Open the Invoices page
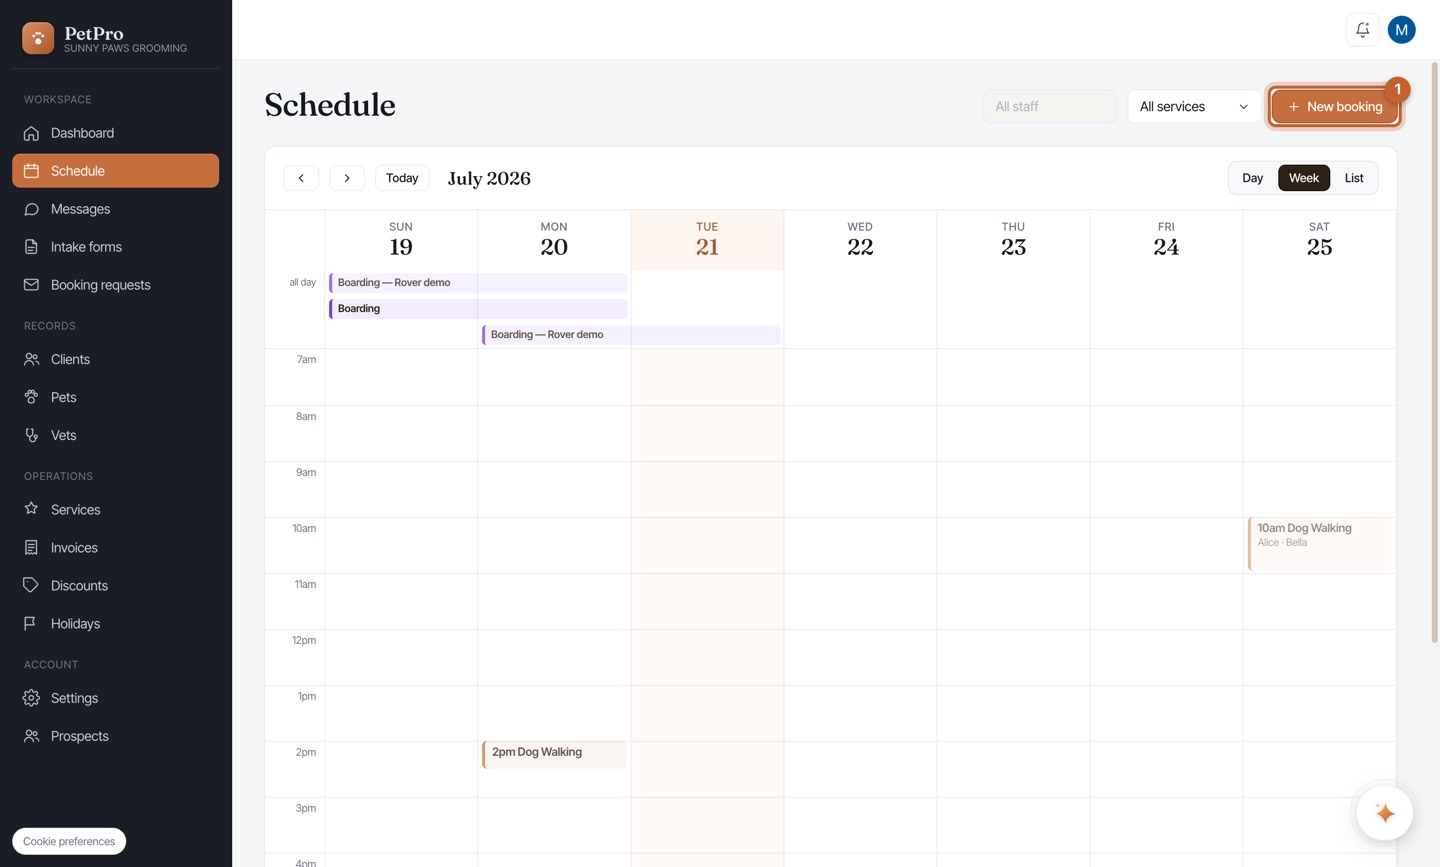The width and height of the screenshot is (1440, 867). coord(115,547)
